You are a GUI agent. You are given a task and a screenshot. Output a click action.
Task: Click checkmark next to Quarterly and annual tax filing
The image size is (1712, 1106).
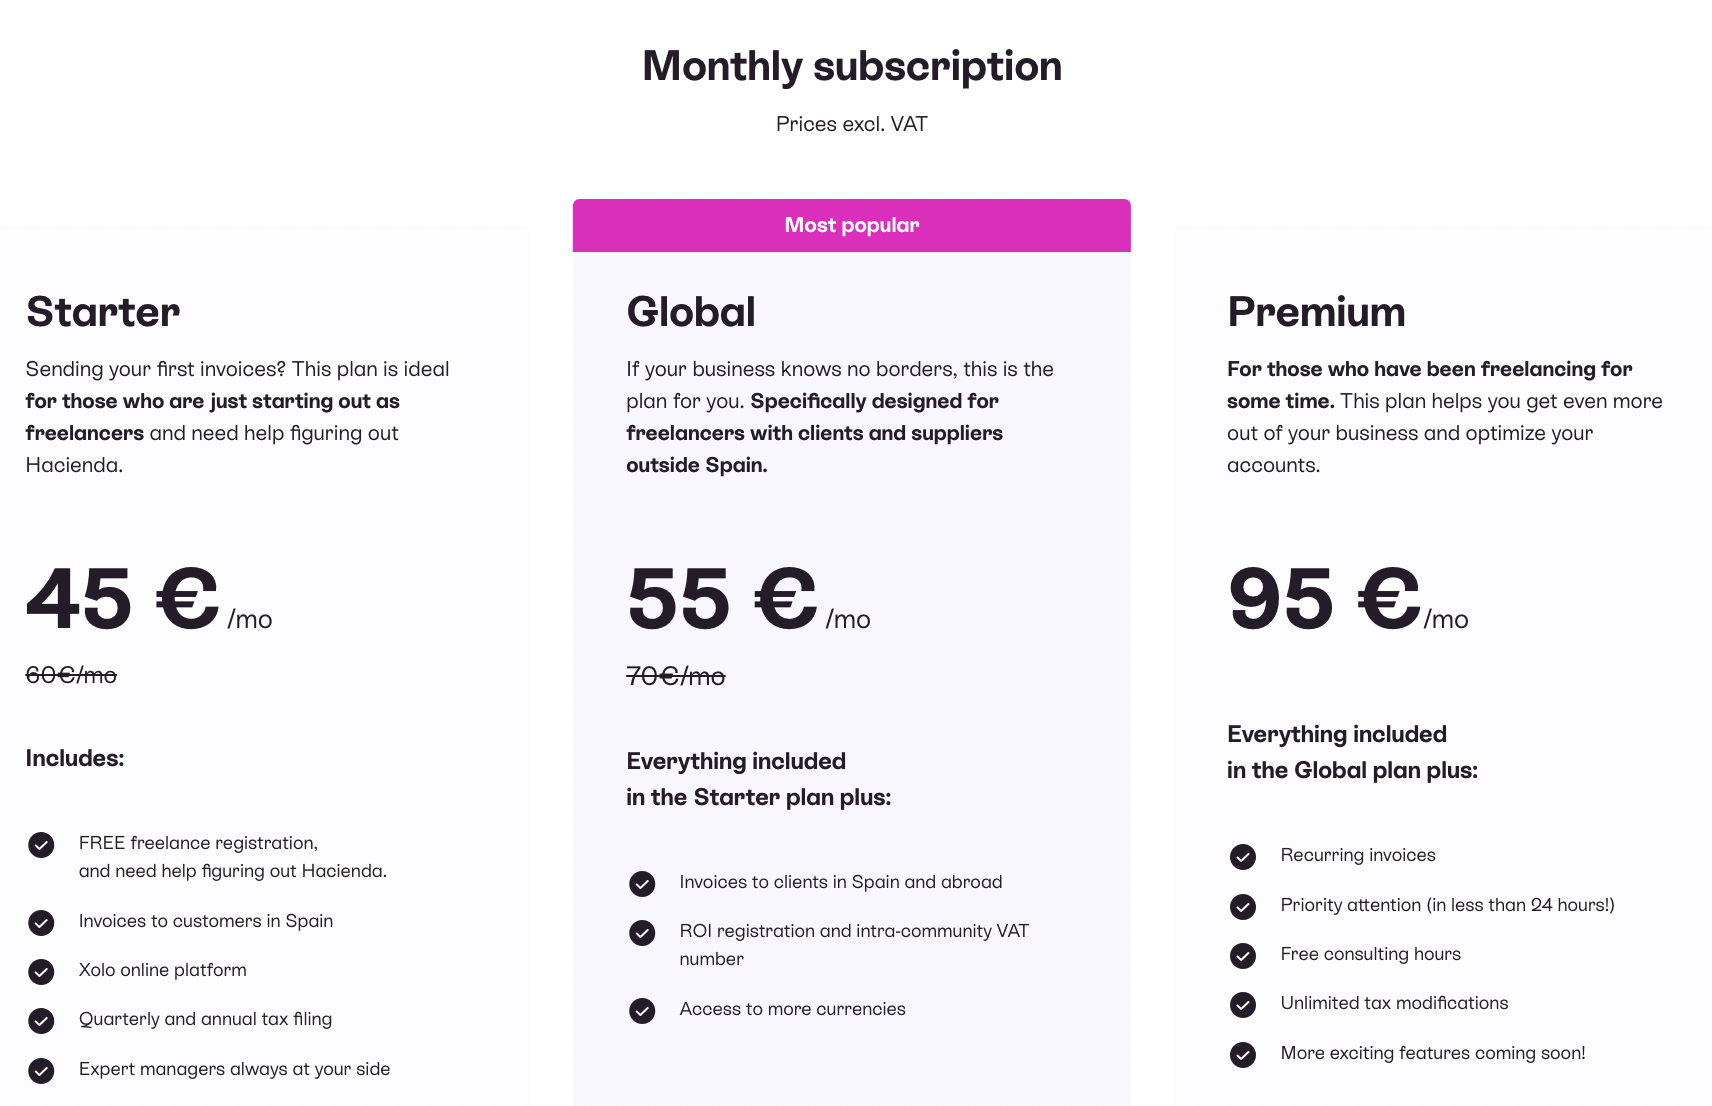[x=41, y=1020]
